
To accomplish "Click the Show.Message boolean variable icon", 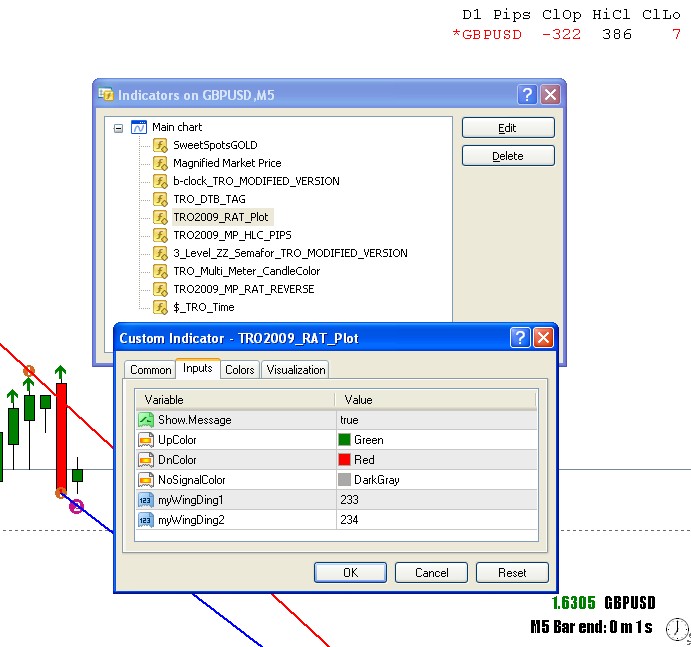I will pos(145,420).
